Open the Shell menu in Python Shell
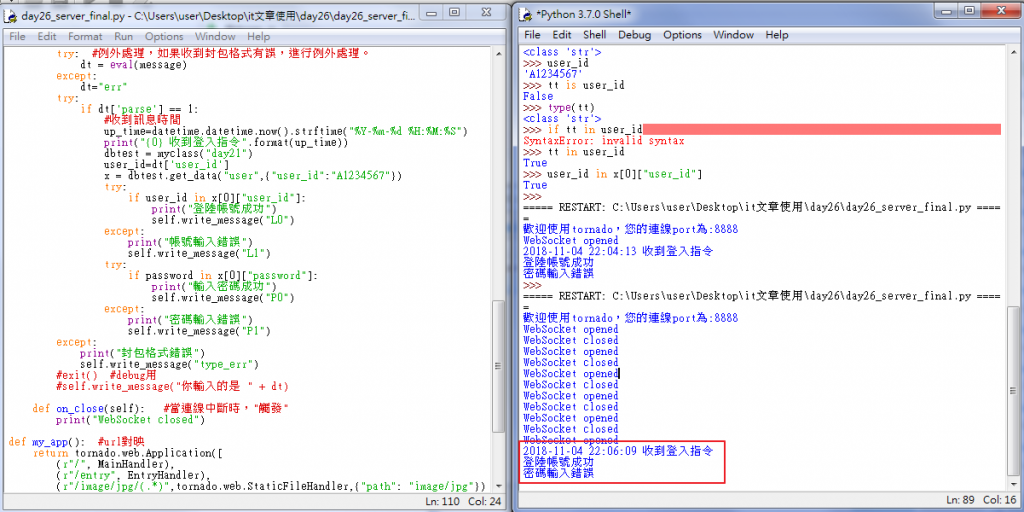The image size is (1024, 512). coord(594,35)
